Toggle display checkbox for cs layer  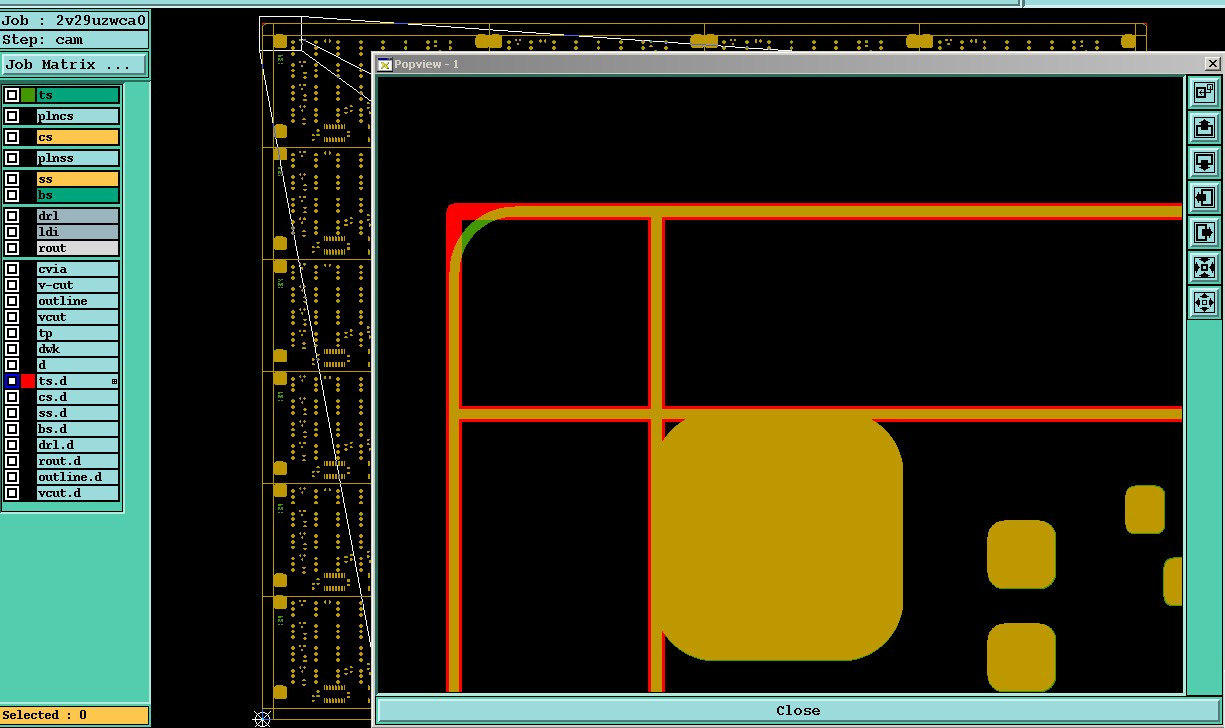[12, 137]
